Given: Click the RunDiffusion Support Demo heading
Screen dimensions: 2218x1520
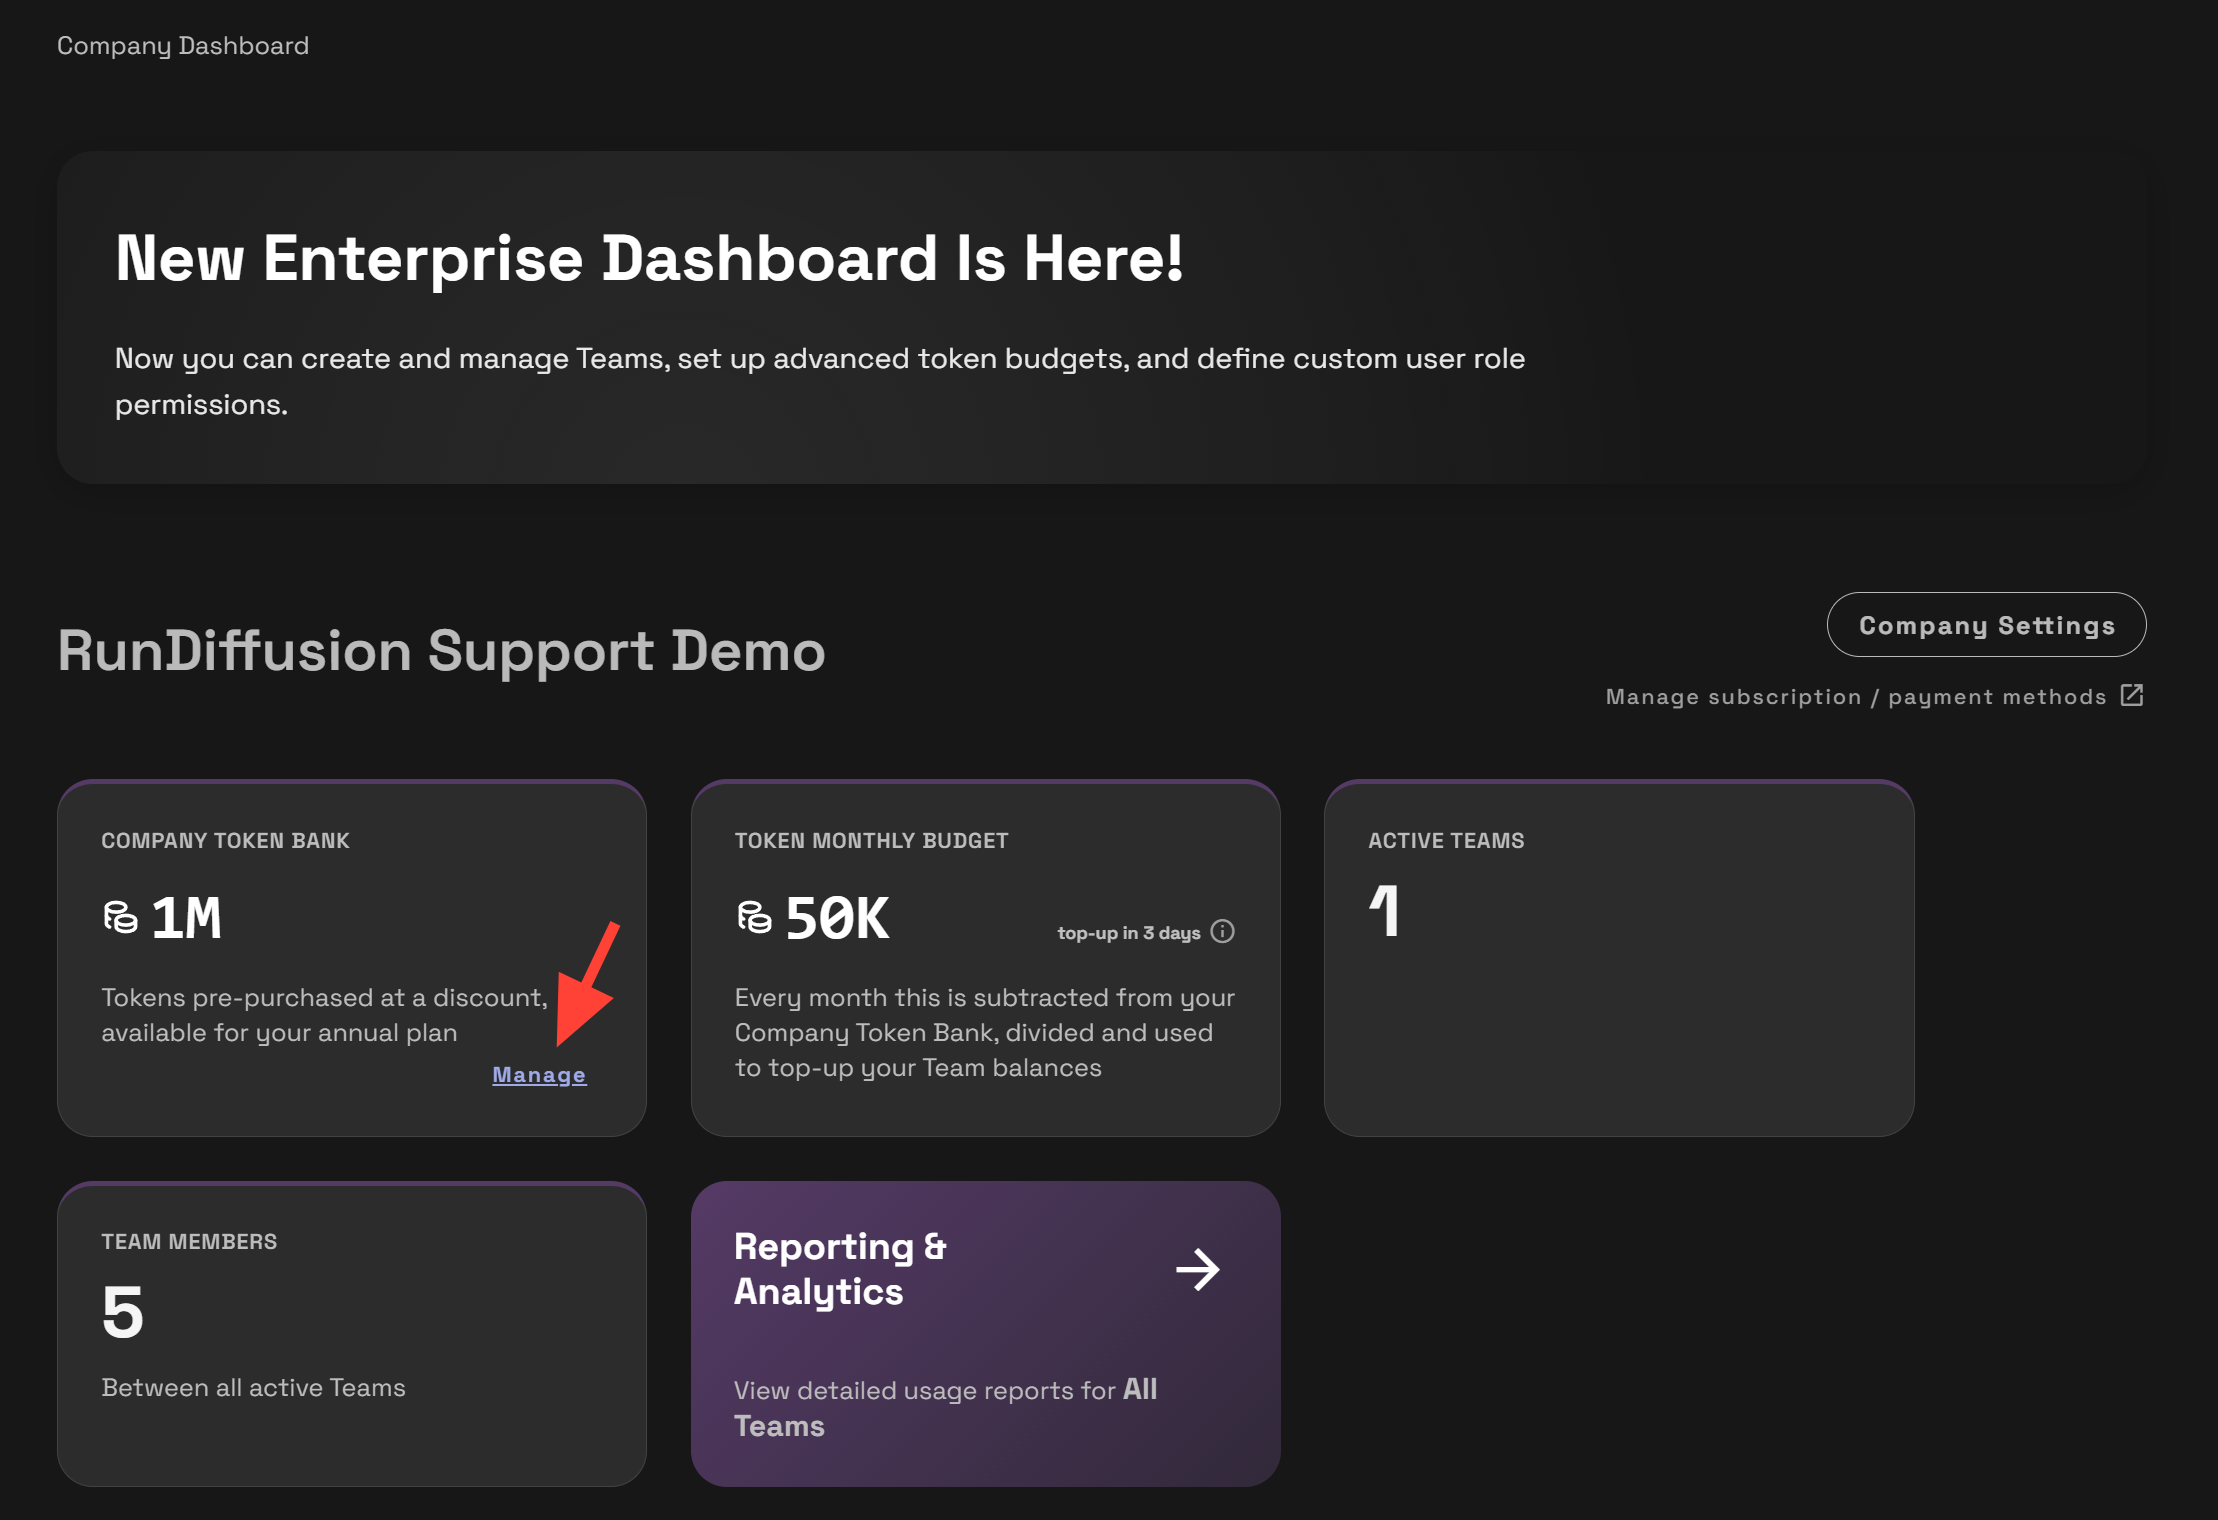Looking at the screenshot, I should (x=441, y=651).
